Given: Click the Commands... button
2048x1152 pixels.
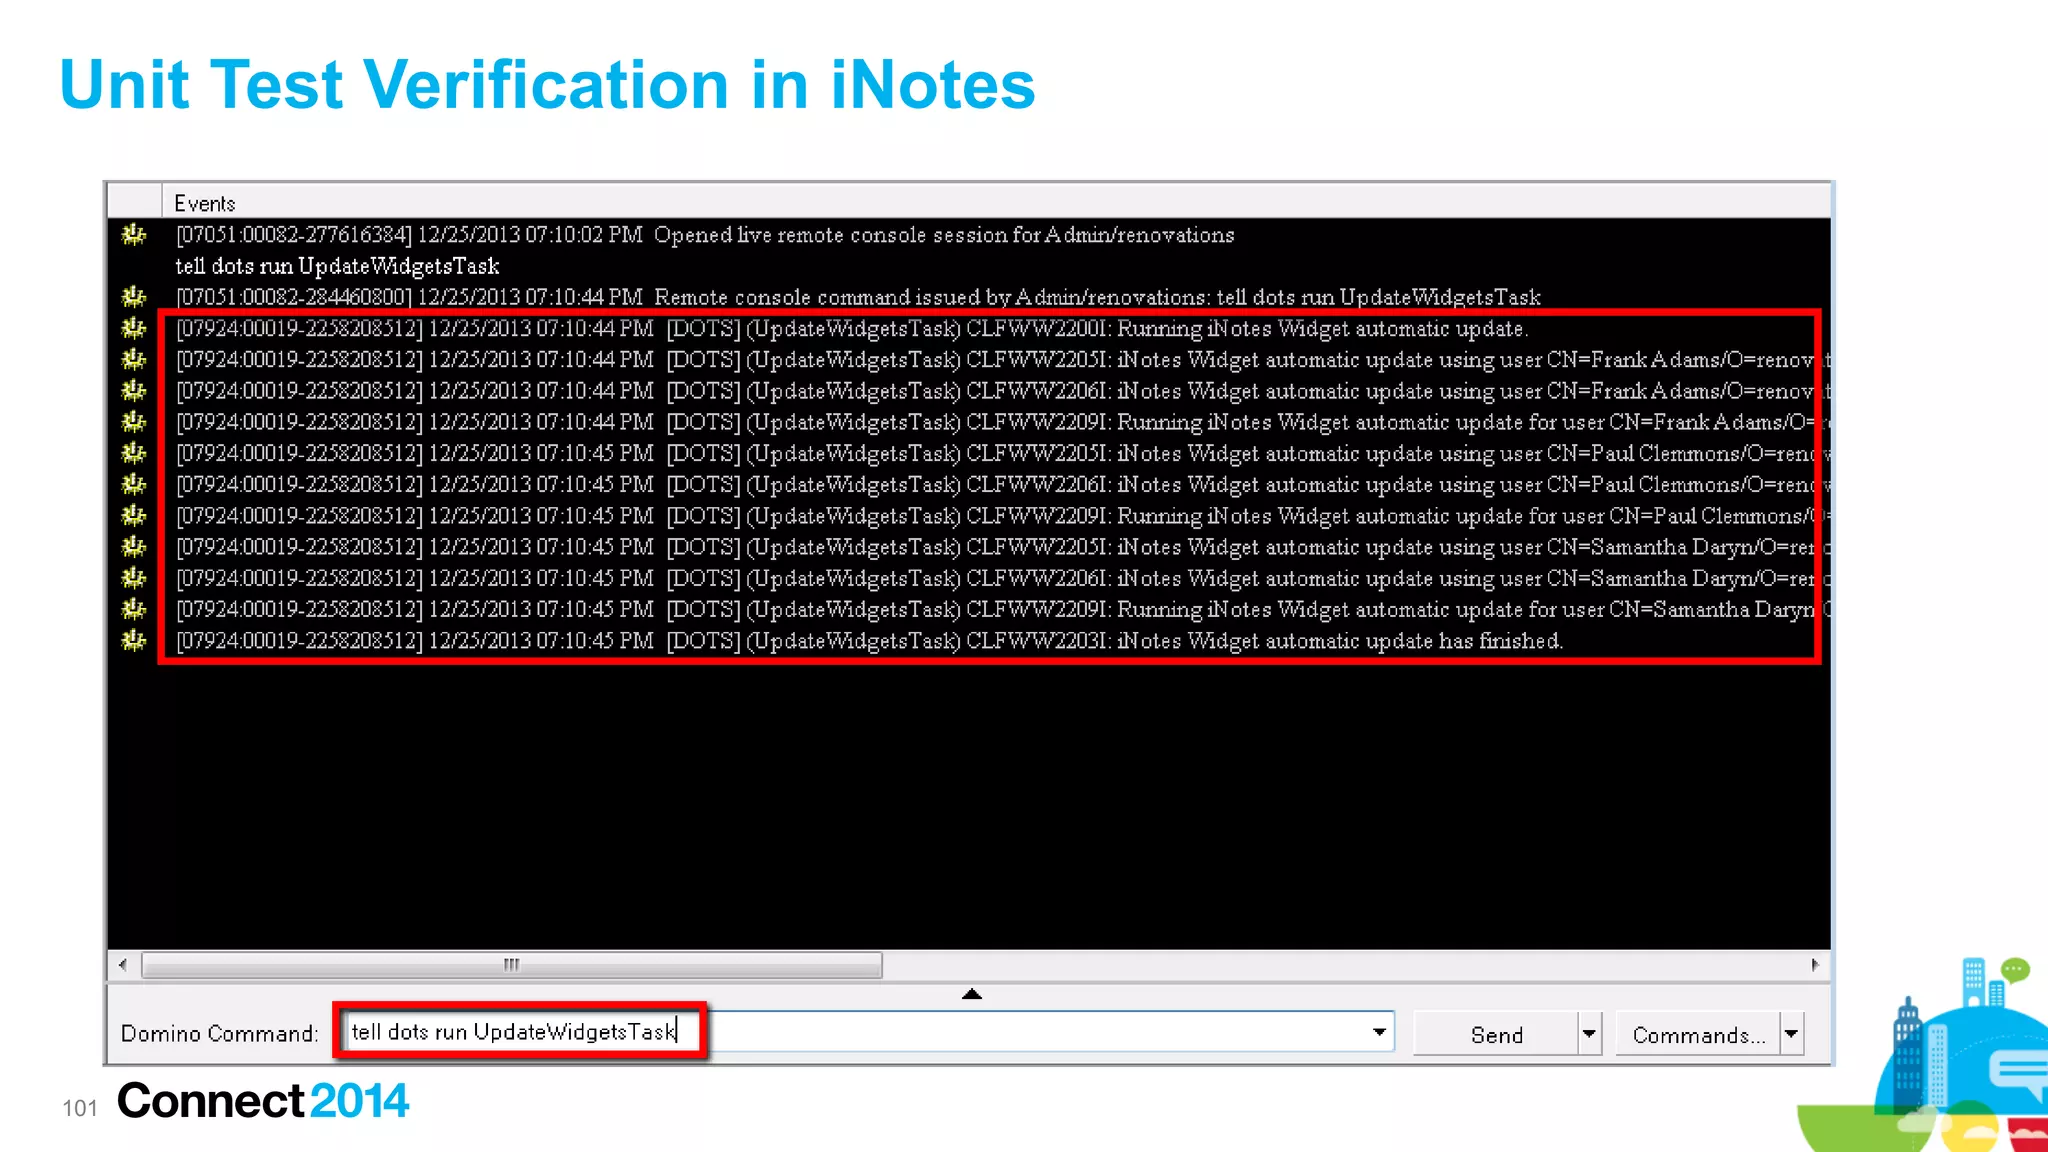Looking at the screenshot, I should click(x=1698, y=1034).
